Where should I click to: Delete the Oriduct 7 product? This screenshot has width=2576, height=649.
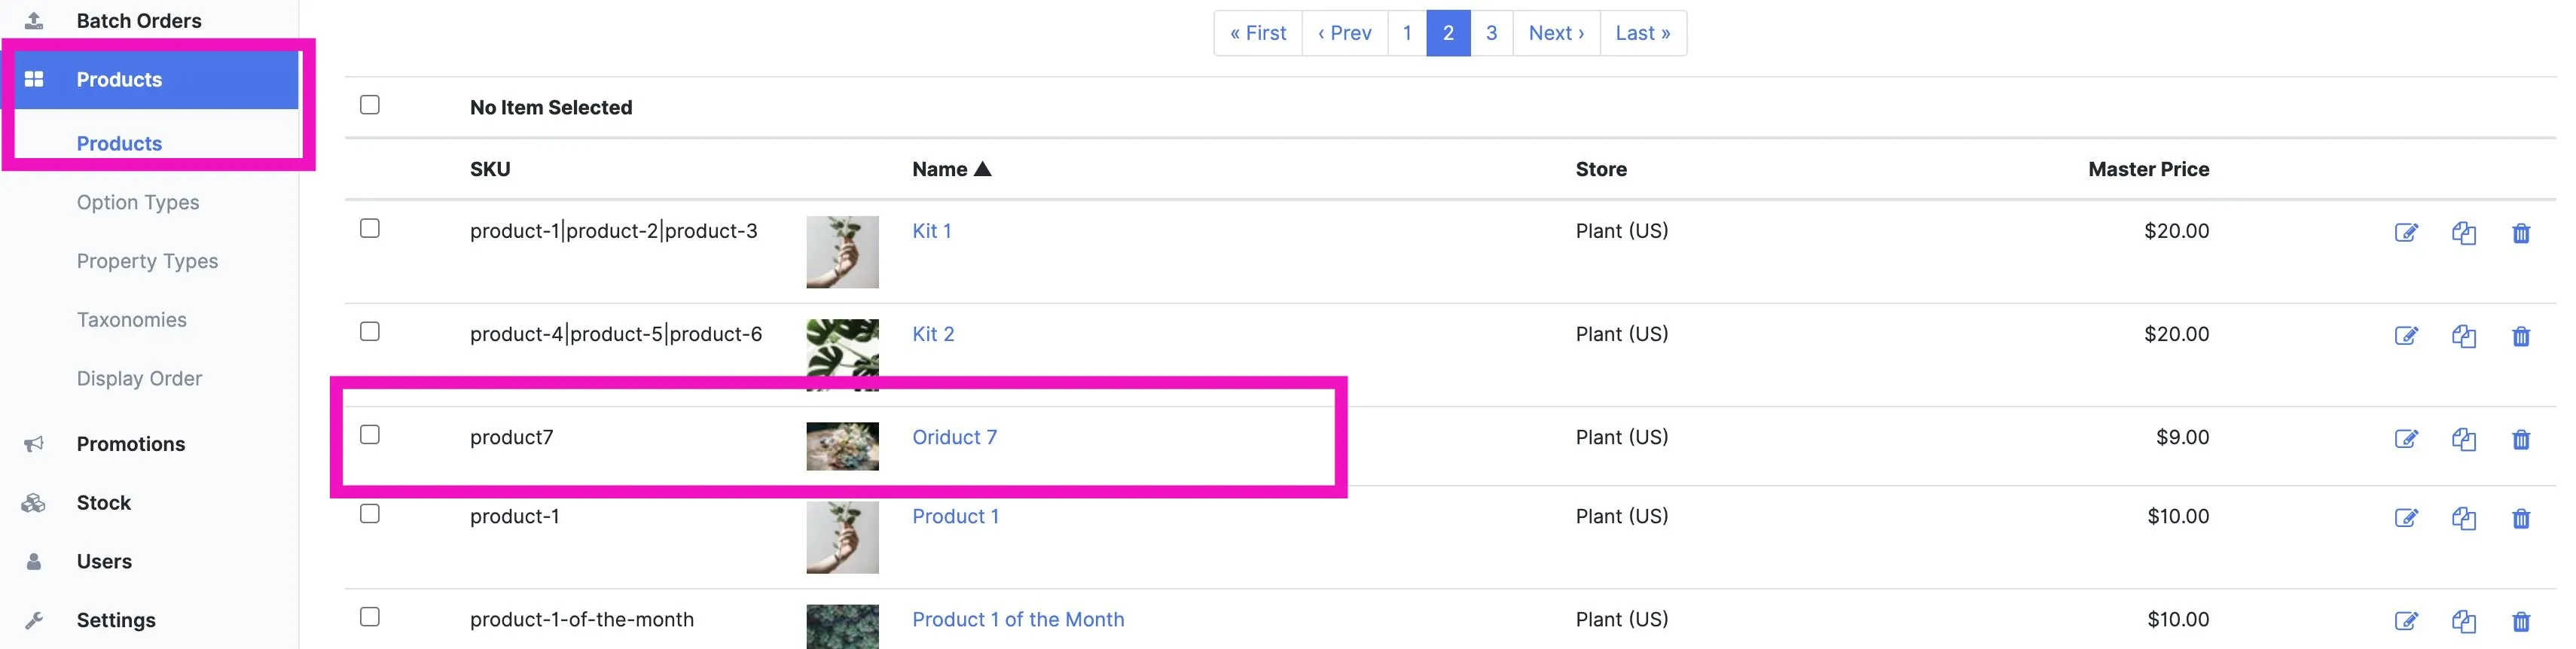2521,439
